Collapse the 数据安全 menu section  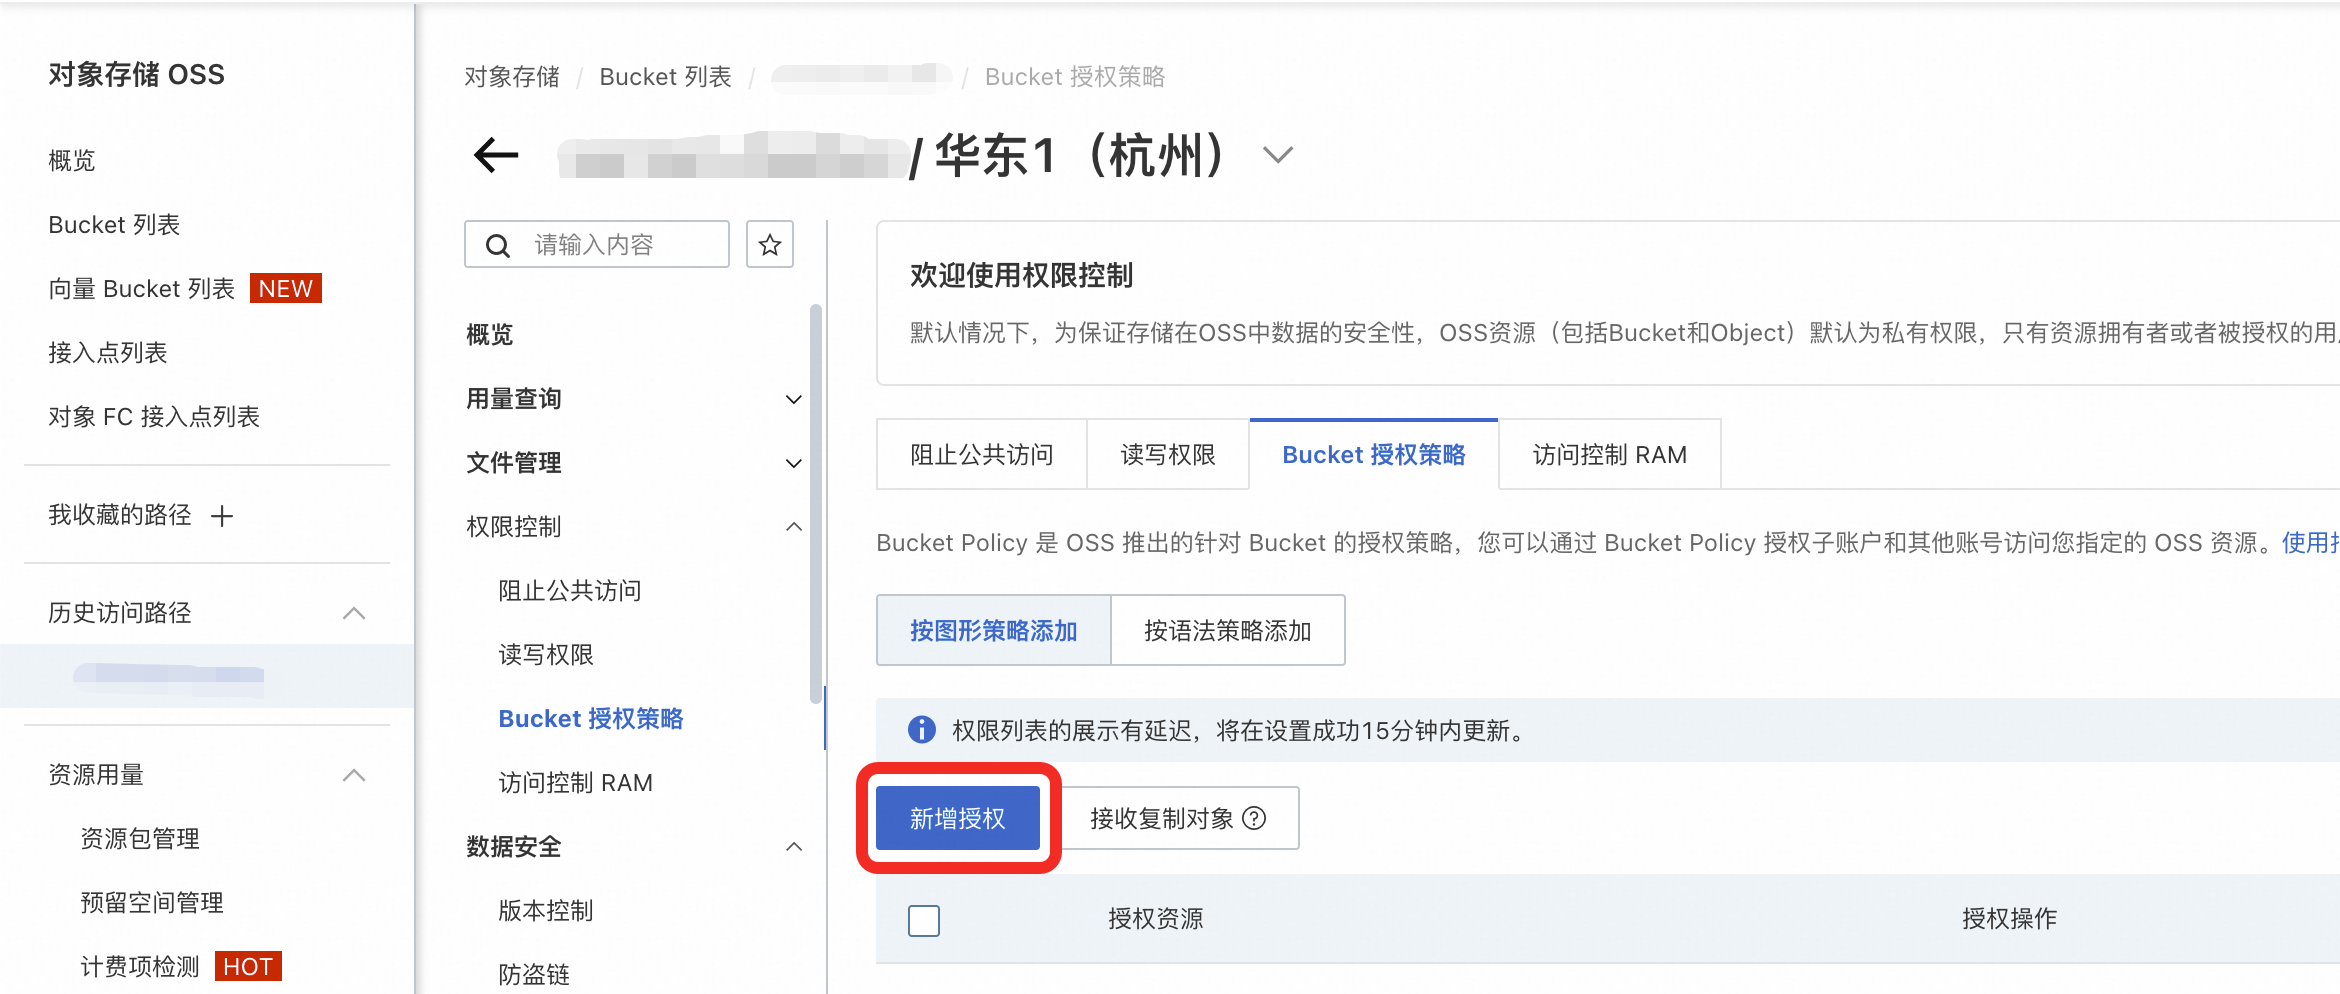click(794, 847)
